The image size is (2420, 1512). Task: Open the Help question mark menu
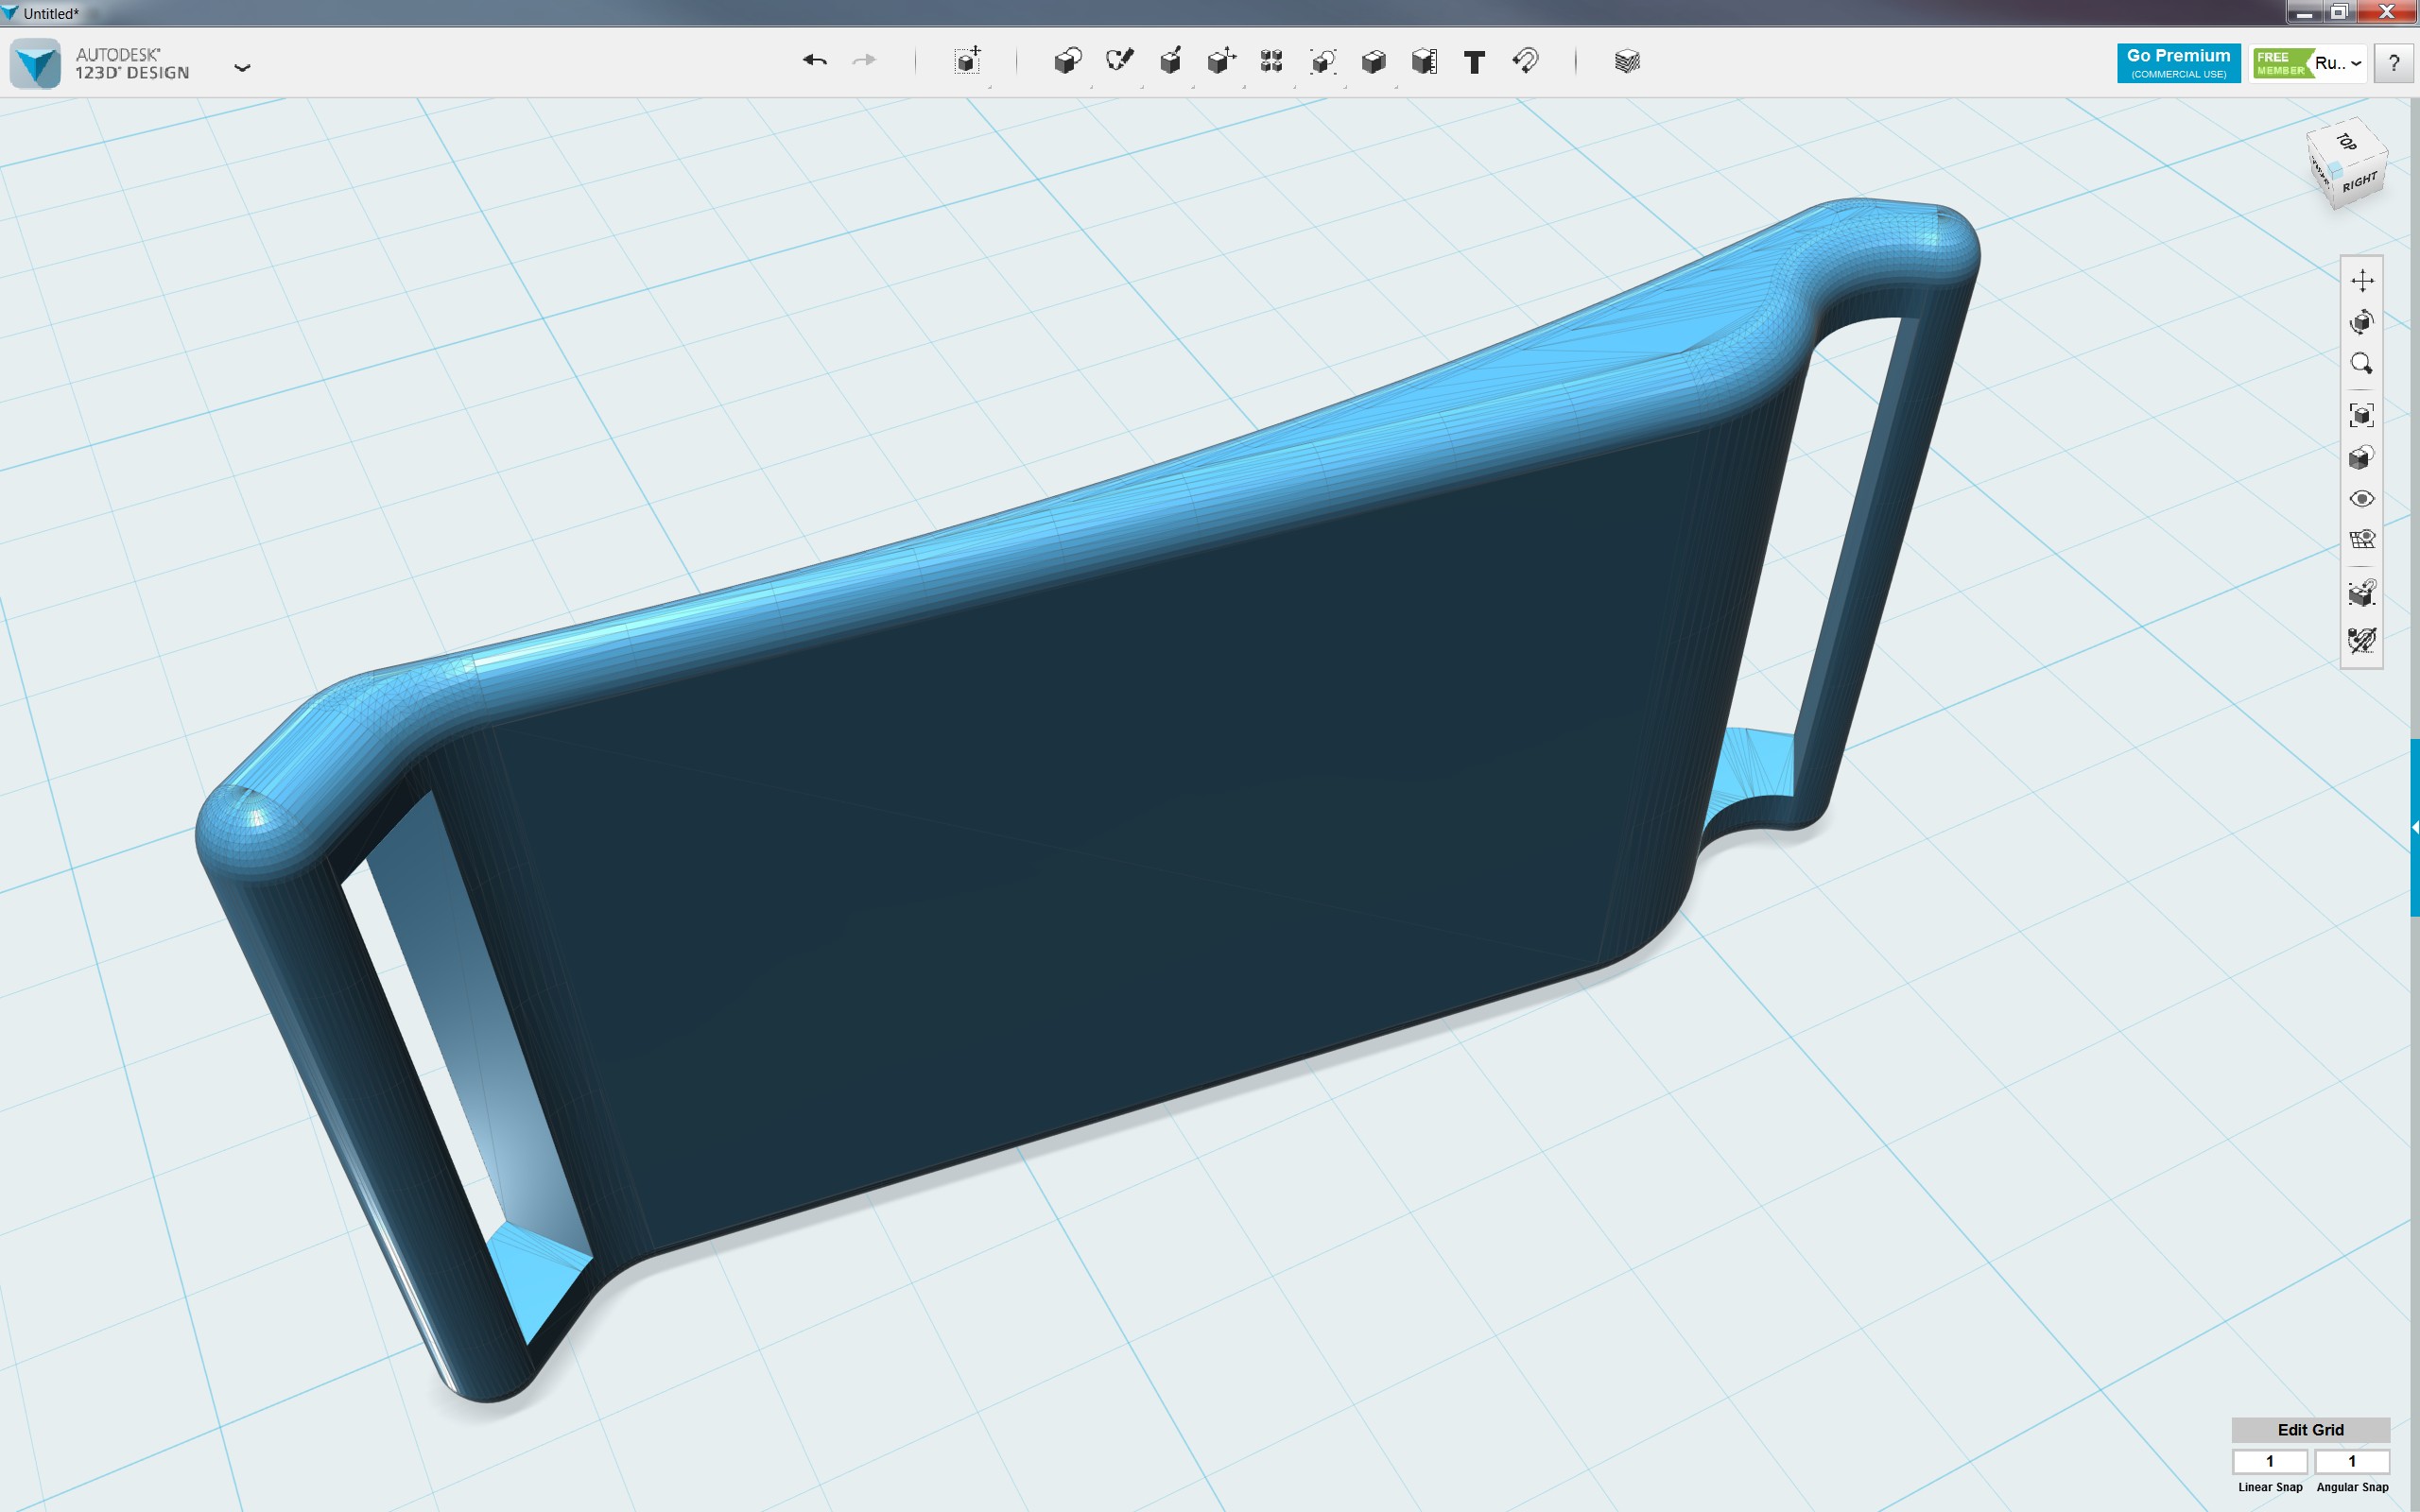(2394, 63)
